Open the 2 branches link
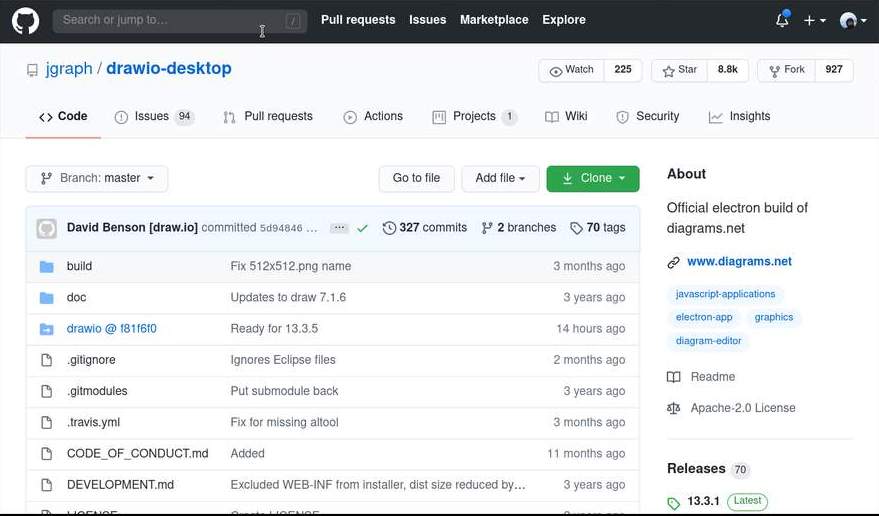 tap(519, 228)
